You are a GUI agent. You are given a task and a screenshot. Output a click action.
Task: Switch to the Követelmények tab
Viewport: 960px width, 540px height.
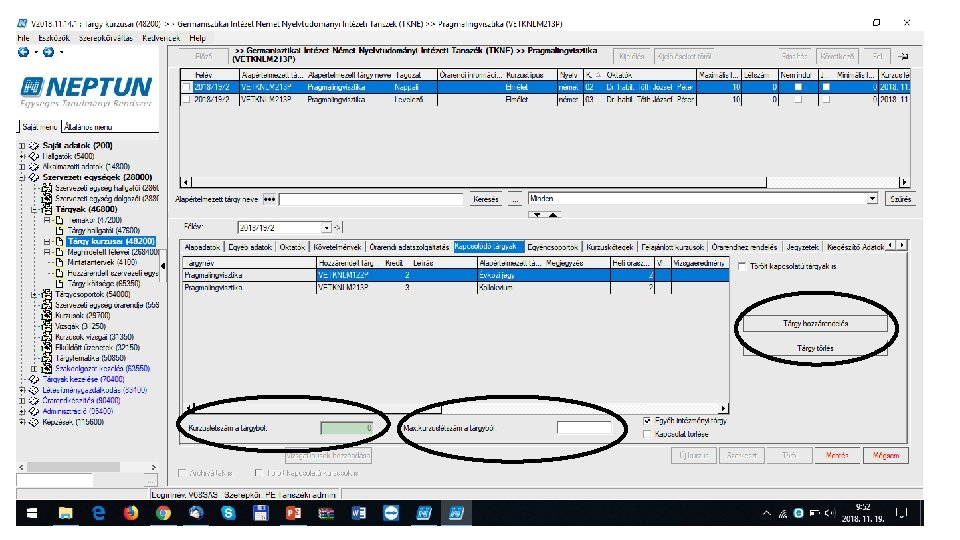pos(337,247)
